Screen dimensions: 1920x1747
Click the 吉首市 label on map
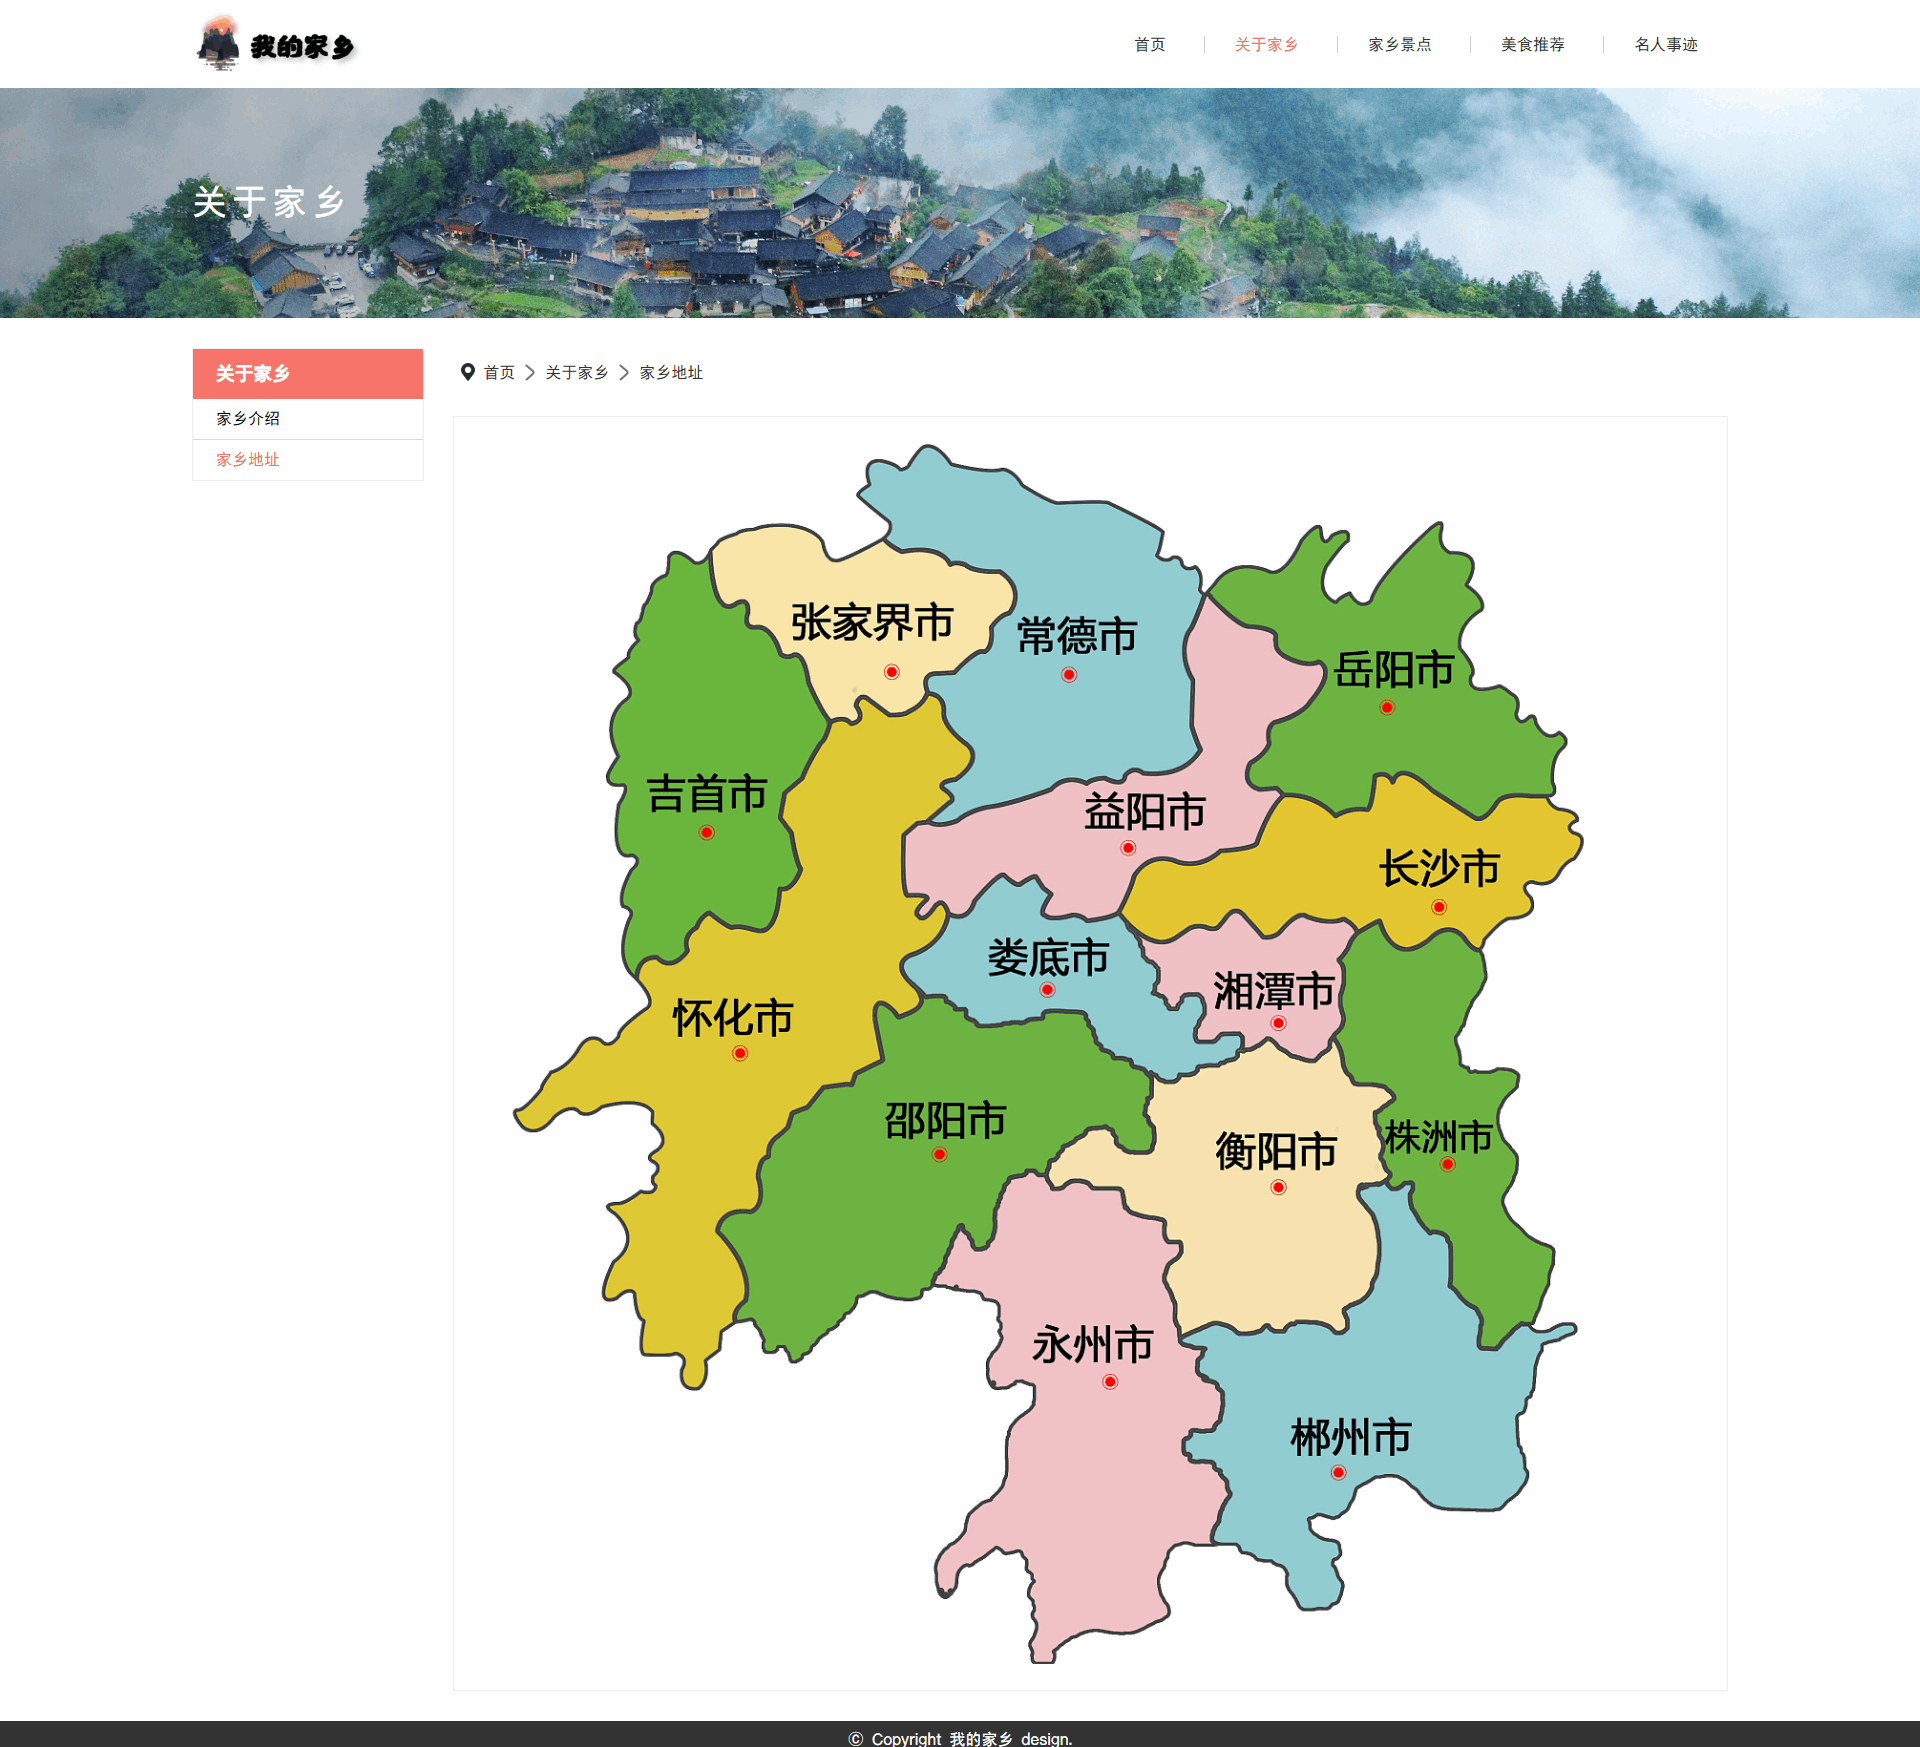coord(707,794)
